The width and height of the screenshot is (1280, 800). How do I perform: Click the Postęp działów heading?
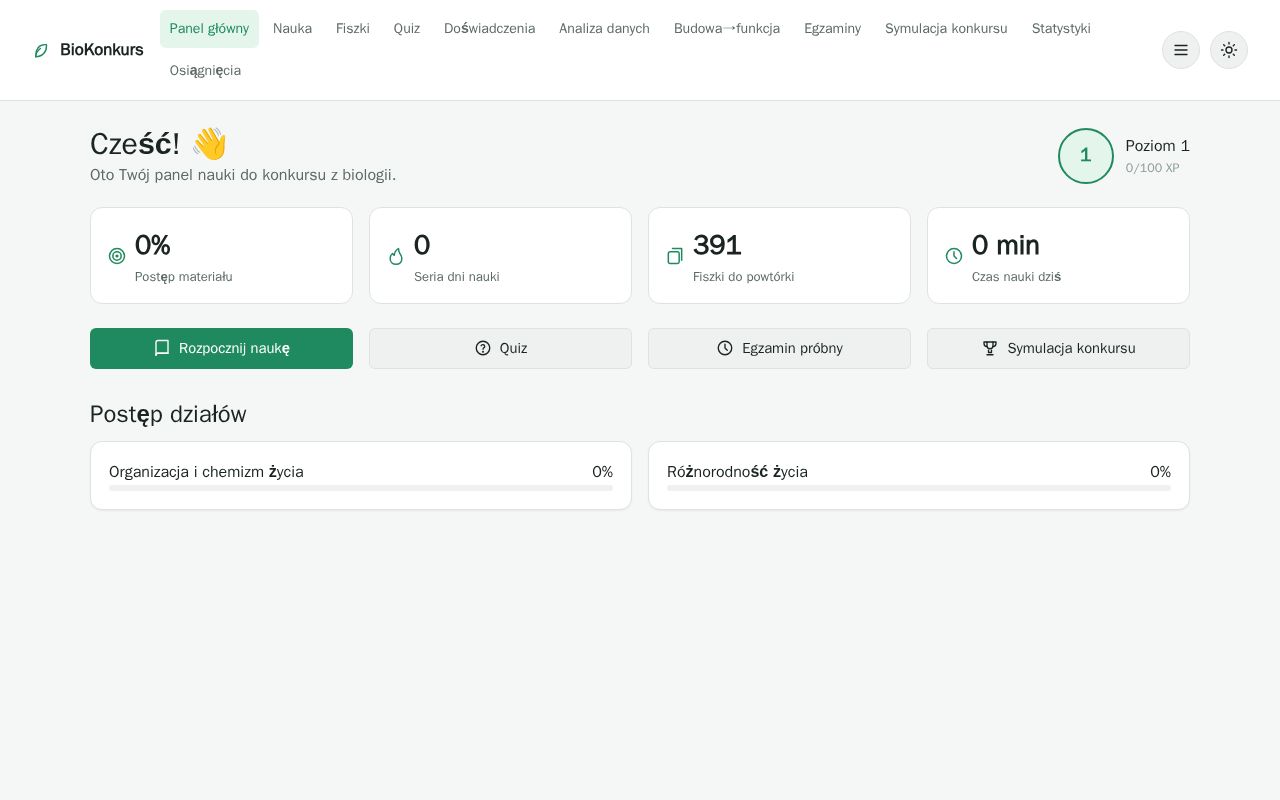[168, 414]
